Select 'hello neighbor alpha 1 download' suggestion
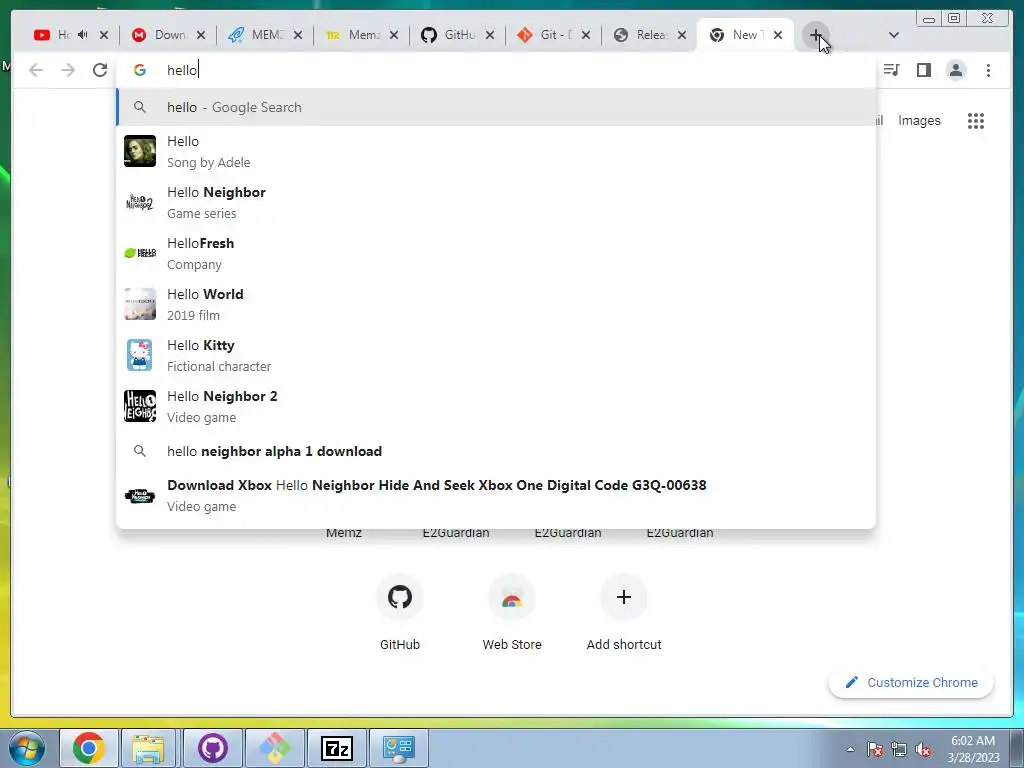1024x768 pixels. [x=496, y=451]
